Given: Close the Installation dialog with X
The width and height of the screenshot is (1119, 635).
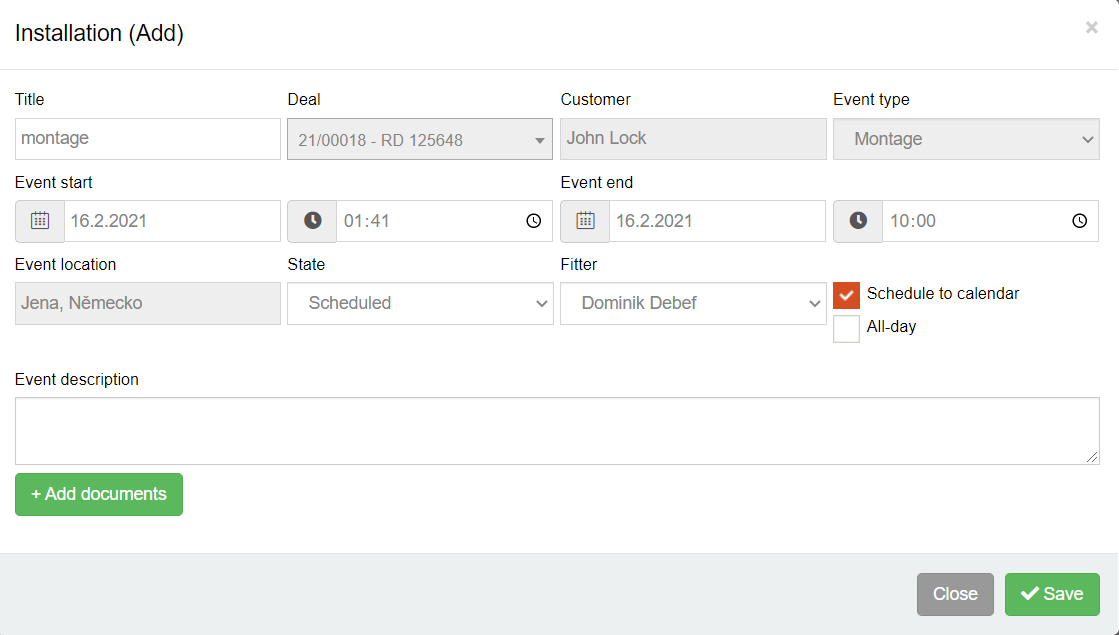Looking at the screenshot, I should [x=1091, y=28].
